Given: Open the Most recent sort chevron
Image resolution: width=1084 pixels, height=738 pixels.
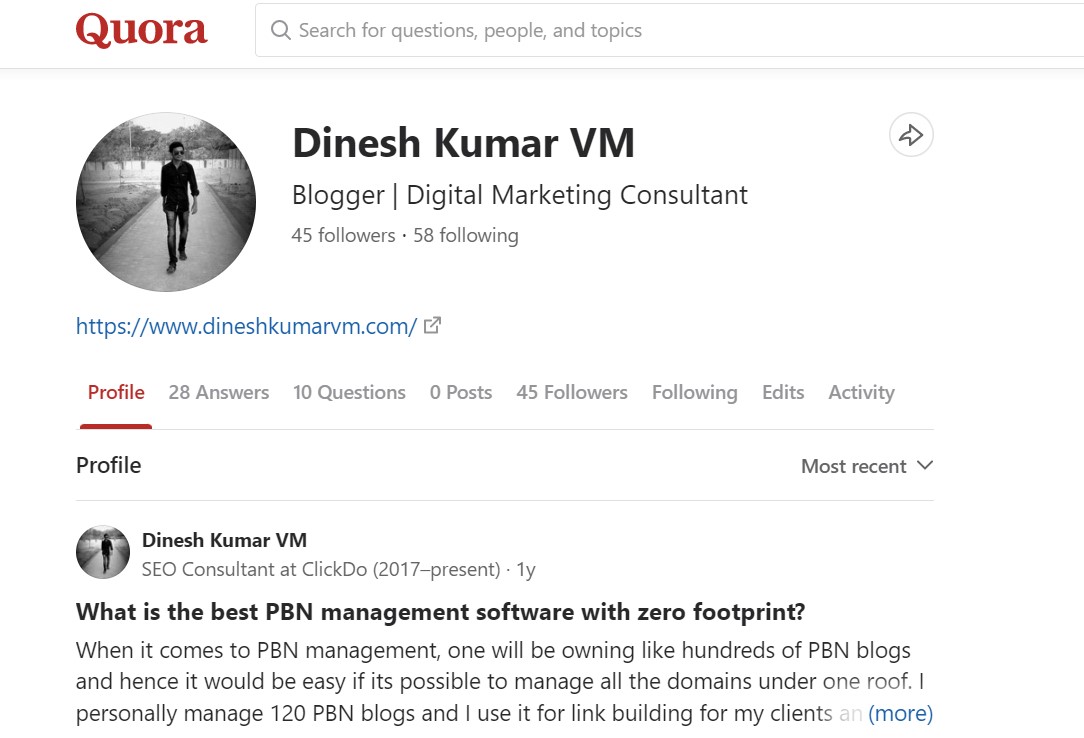Looking at the screenshot, I should pos(925,465).
